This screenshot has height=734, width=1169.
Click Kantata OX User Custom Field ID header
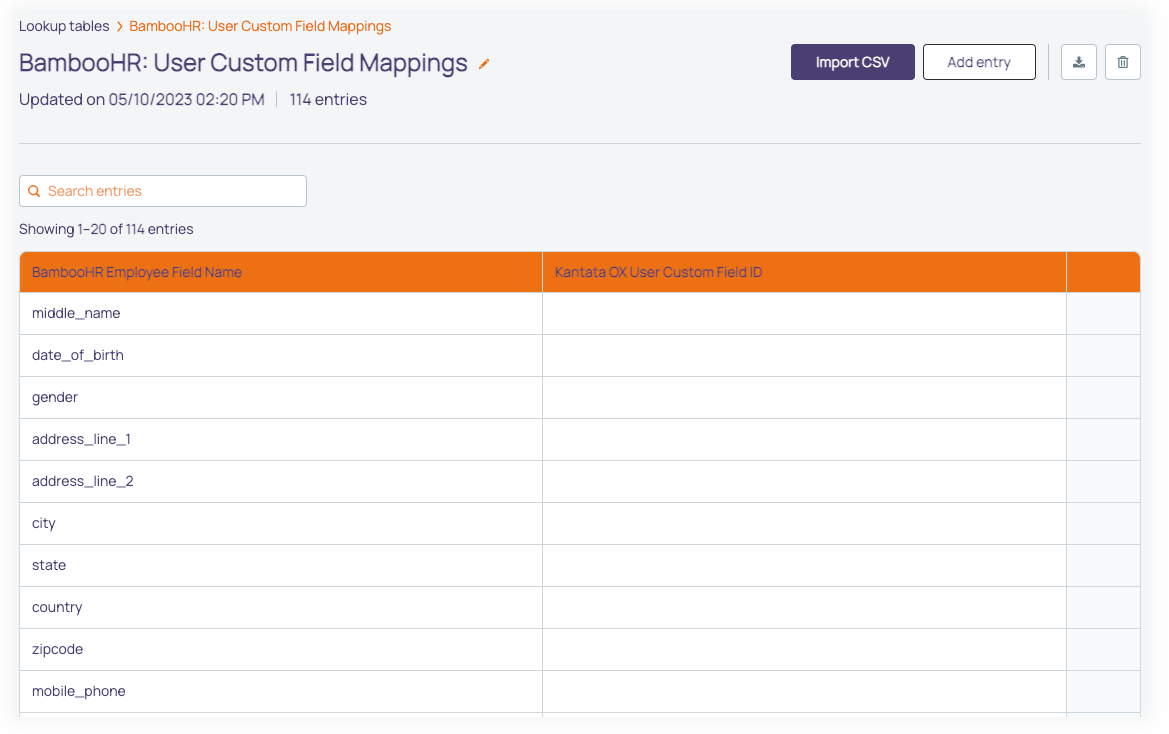click(804, 272)
